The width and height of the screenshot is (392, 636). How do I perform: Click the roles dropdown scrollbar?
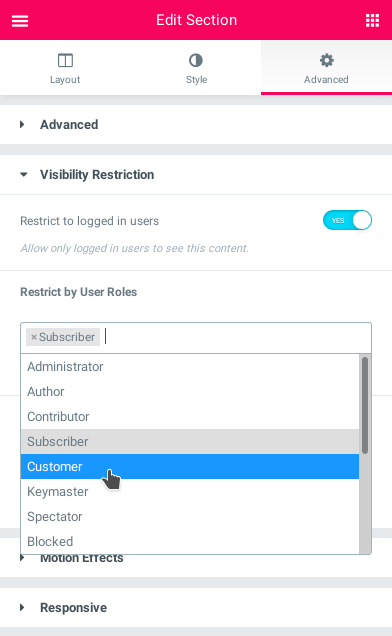tap(365, 406)
